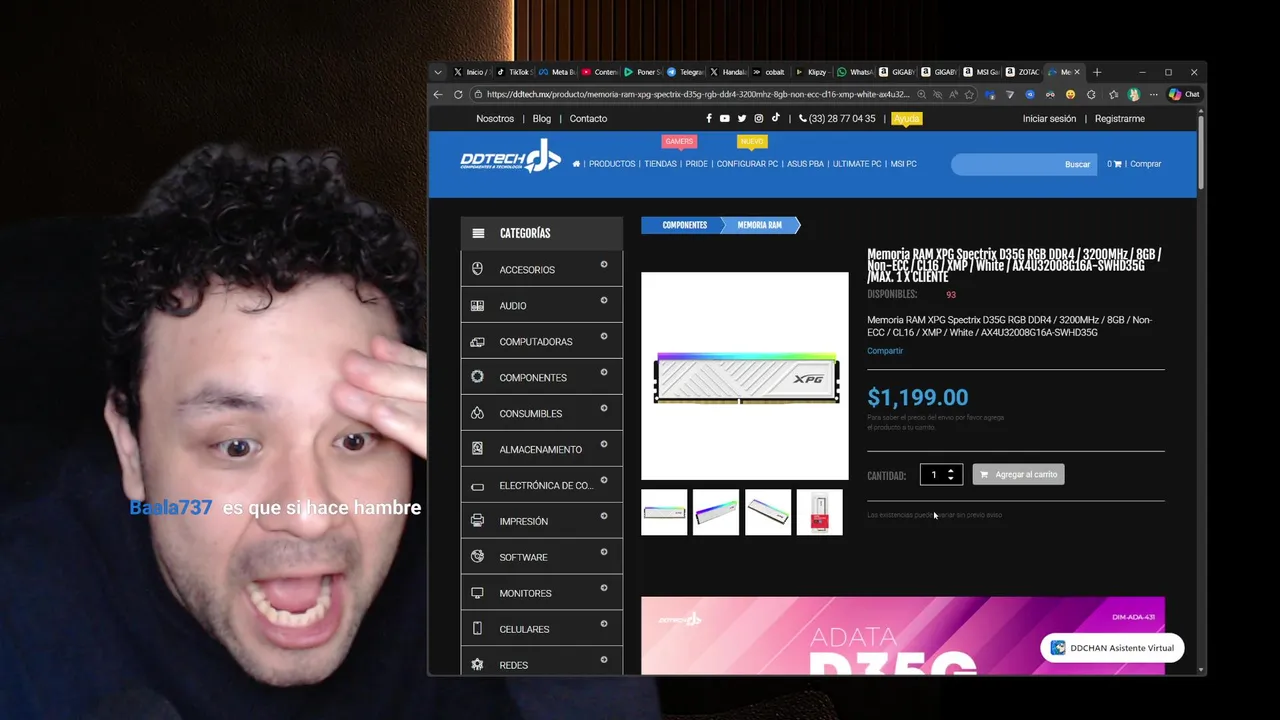Expand the Almacenamiento category
1280x720 pixels.
point(604,445)
